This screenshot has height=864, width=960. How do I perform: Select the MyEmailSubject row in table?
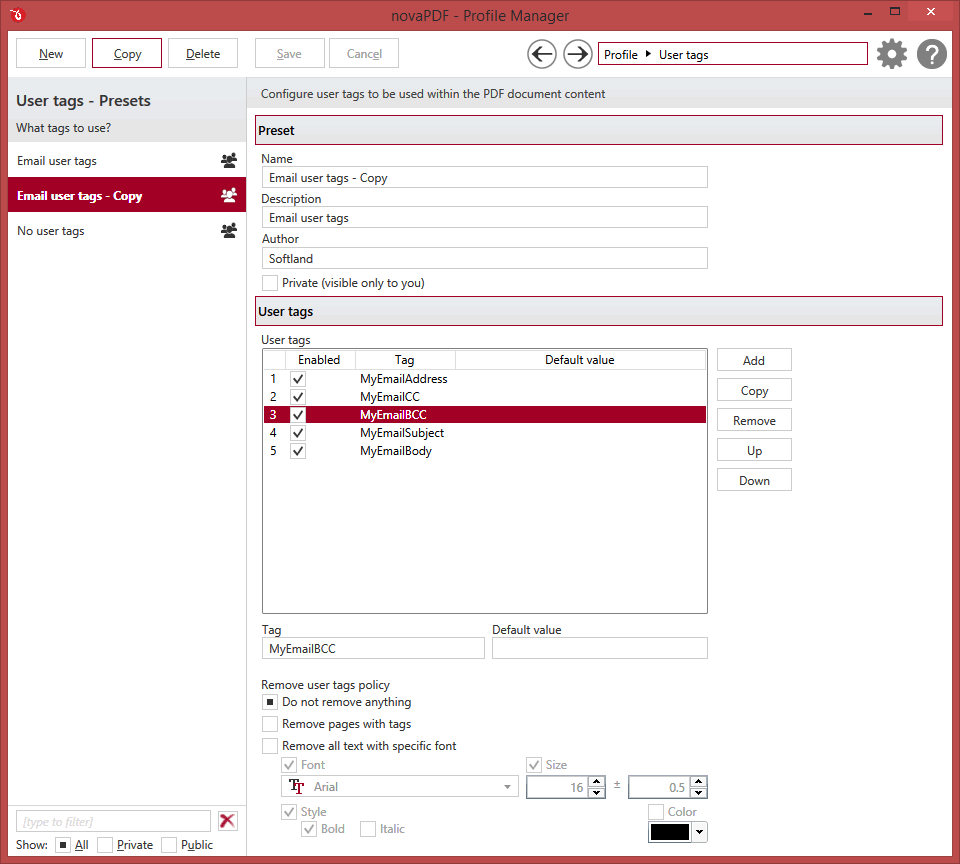(x=485, y=433)
